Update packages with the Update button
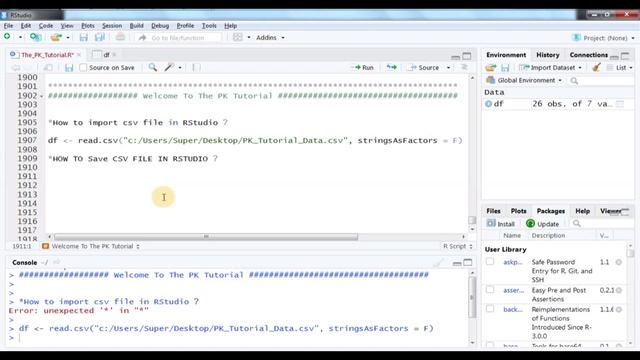 tap(542, 224)
